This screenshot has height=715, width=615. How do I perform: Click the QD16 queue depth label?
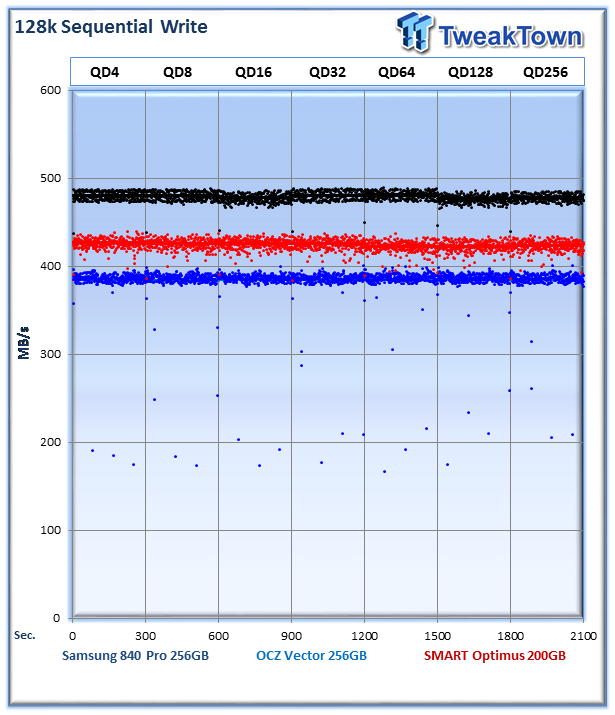click(x=253, y=72)
